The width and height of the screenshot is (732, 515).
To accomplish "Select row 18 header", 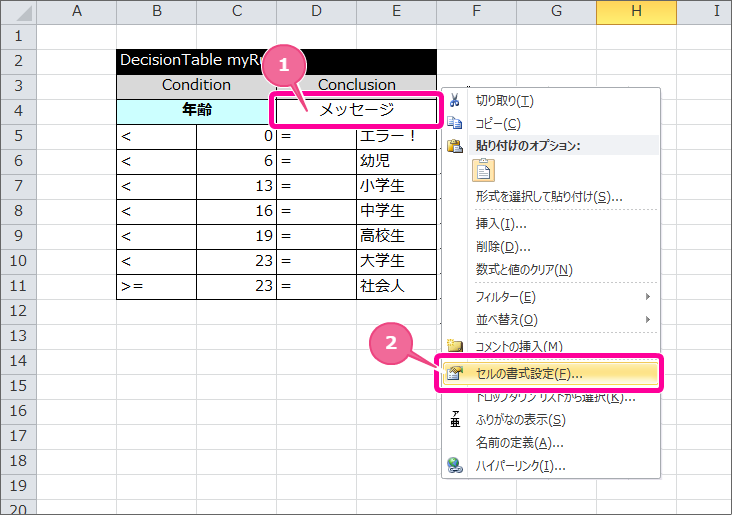I will coord(18,461).
